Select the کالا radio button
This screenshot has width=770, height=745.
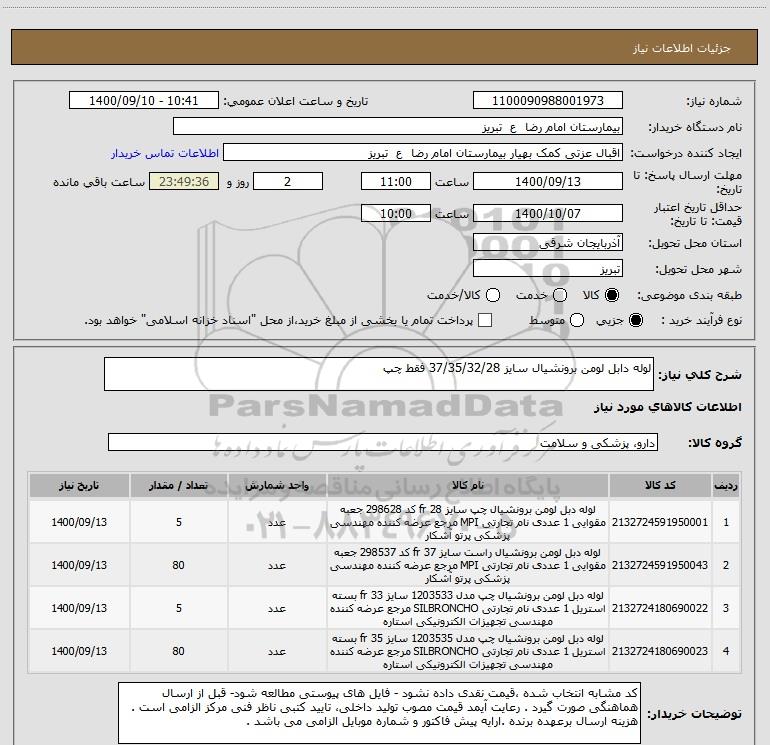(612, 295)
